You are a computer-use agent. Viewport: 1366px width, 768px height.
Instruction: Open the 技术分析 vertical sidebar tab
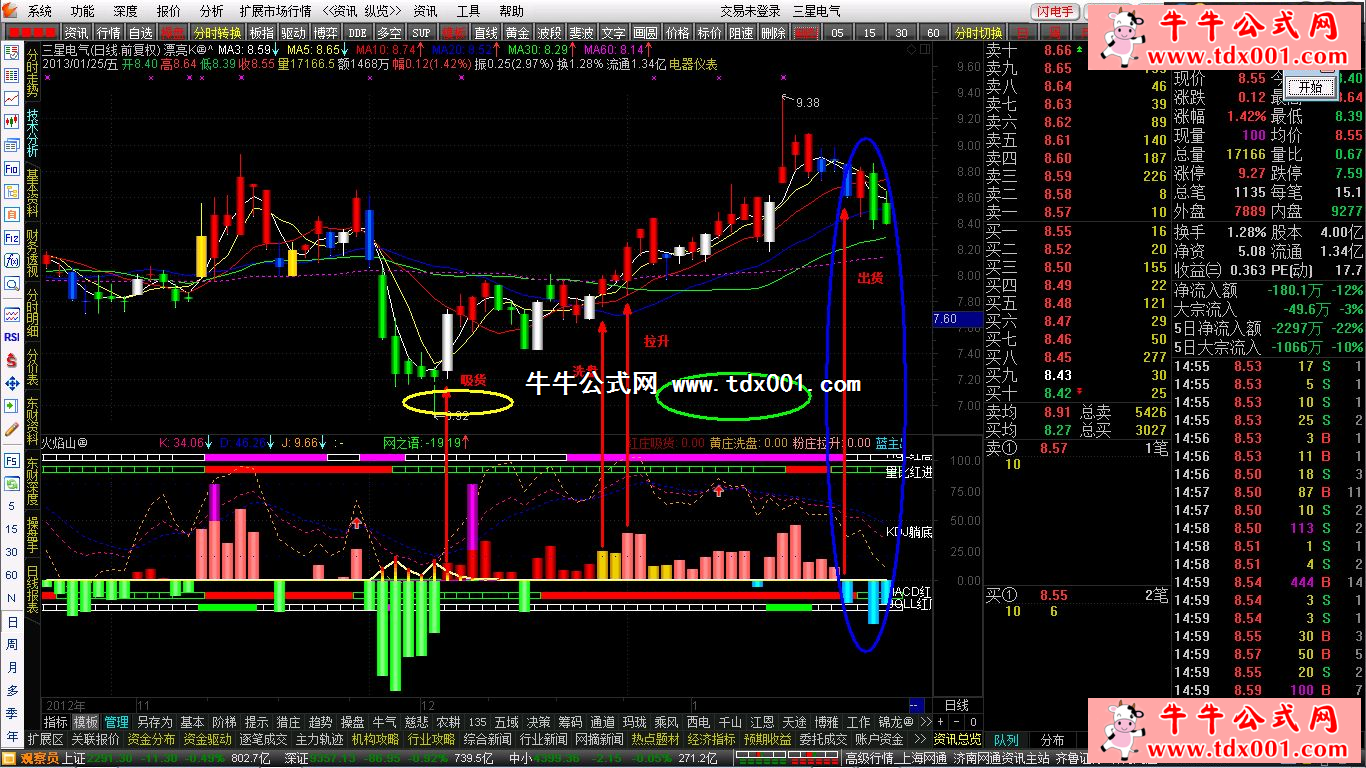point(32,133)
